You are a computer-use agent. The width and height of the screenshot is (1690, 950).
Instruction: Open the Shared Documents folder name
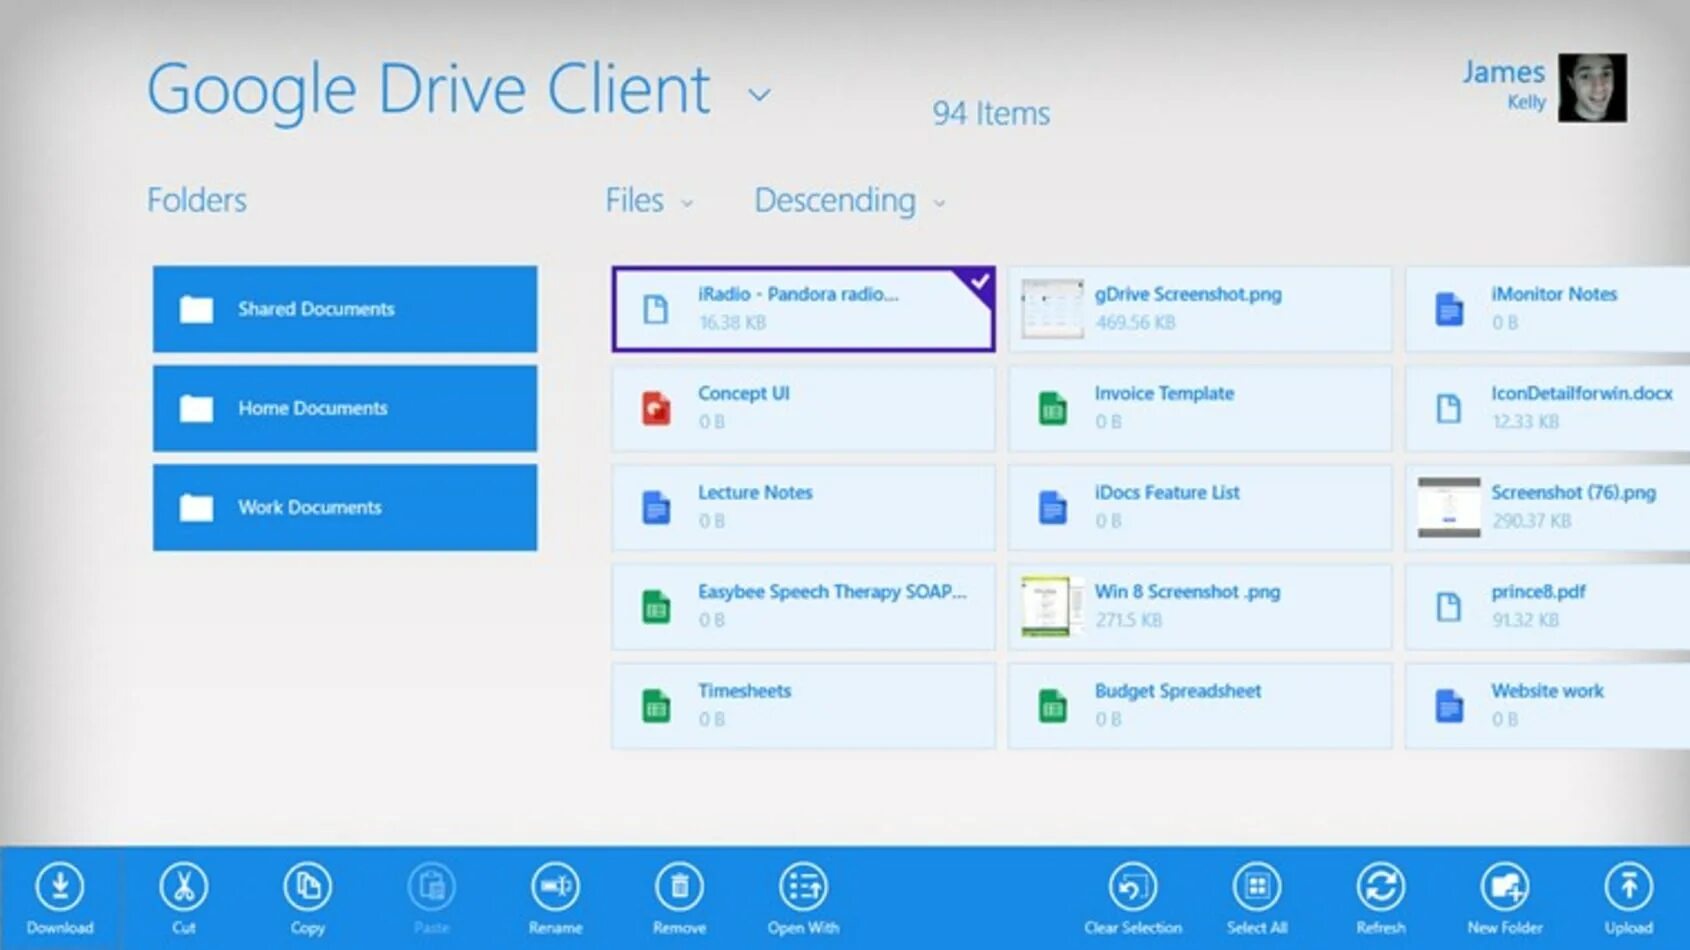316,309
